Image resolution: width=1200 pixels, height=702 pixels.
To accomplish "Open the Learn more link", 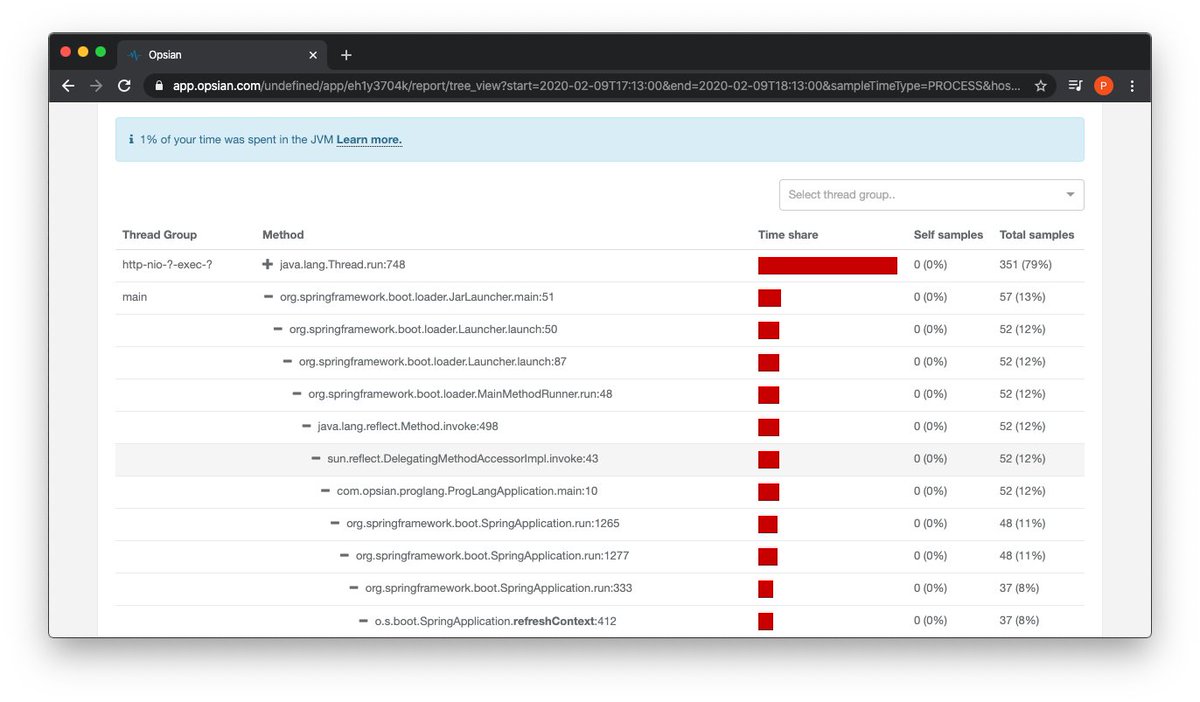I will (x=369, y=140).
